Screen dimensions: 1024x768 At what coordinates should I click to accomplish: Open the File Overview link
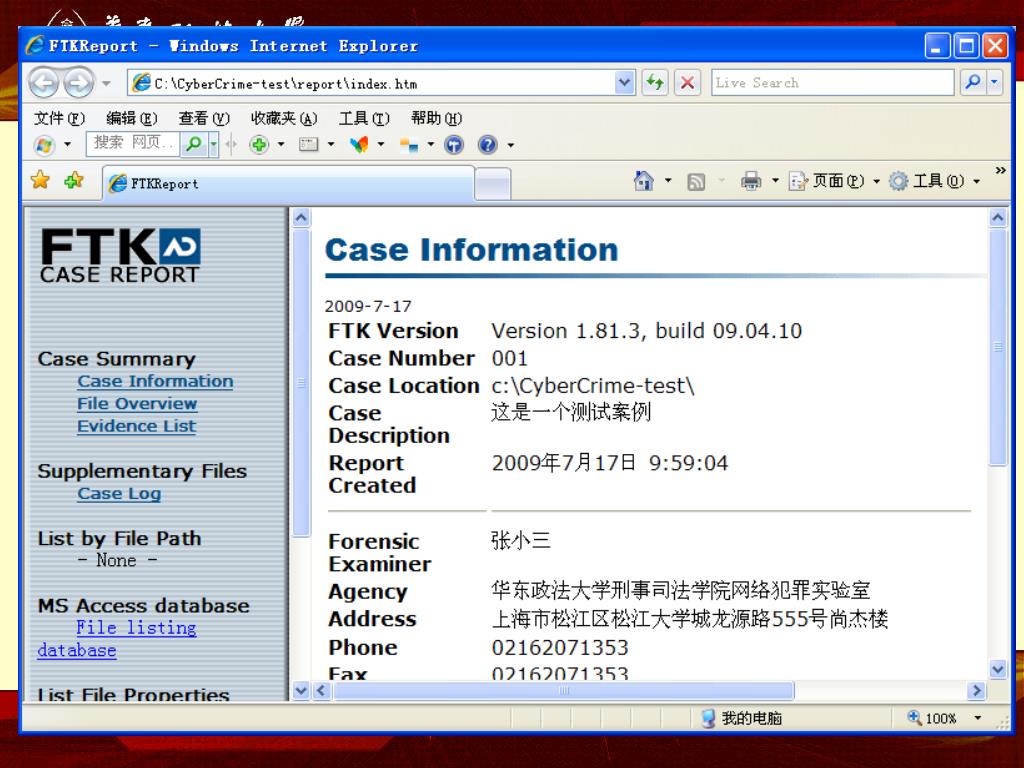[136, 404]
